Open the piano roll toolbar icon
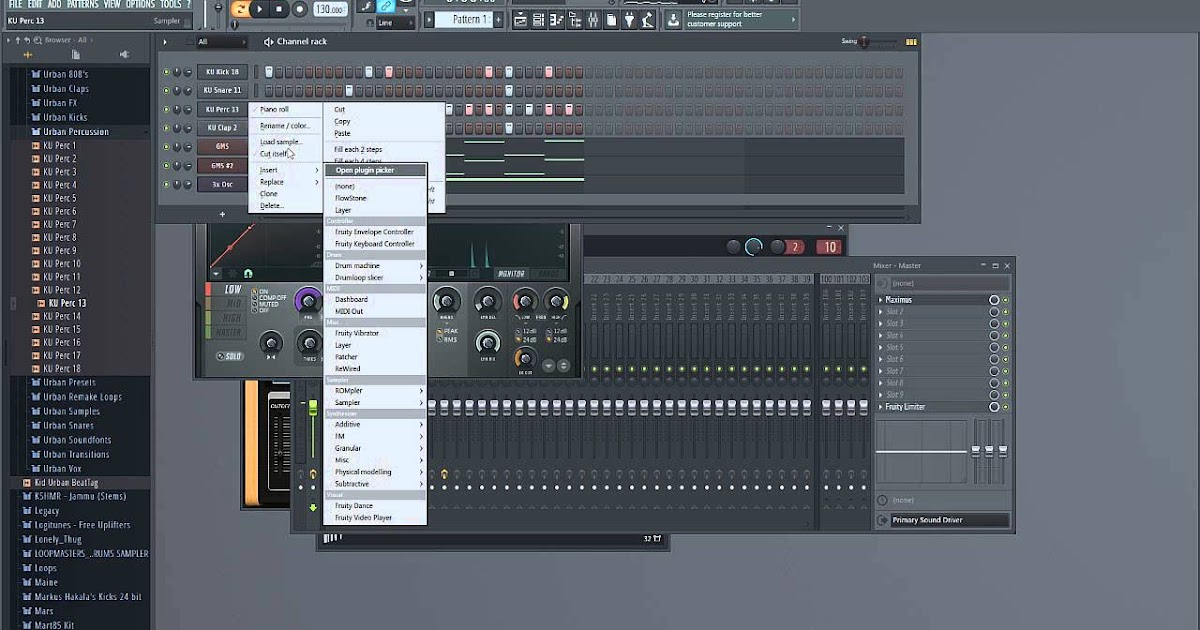The height and width of the screenshot is (630, 1200). click(556, 20)
